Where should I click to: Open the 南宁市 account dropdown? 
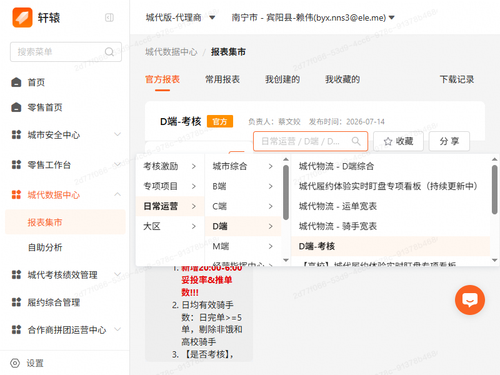click(313, 17)
